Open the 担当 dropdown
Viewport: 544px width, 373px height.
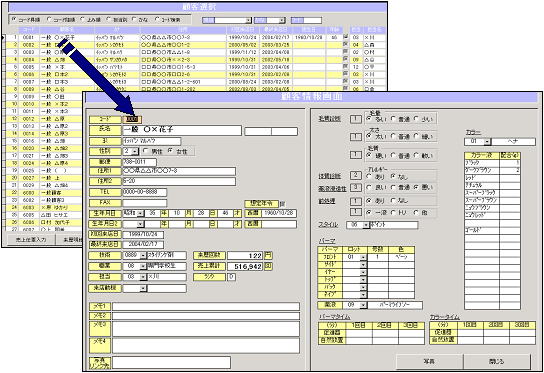(143, 277)
